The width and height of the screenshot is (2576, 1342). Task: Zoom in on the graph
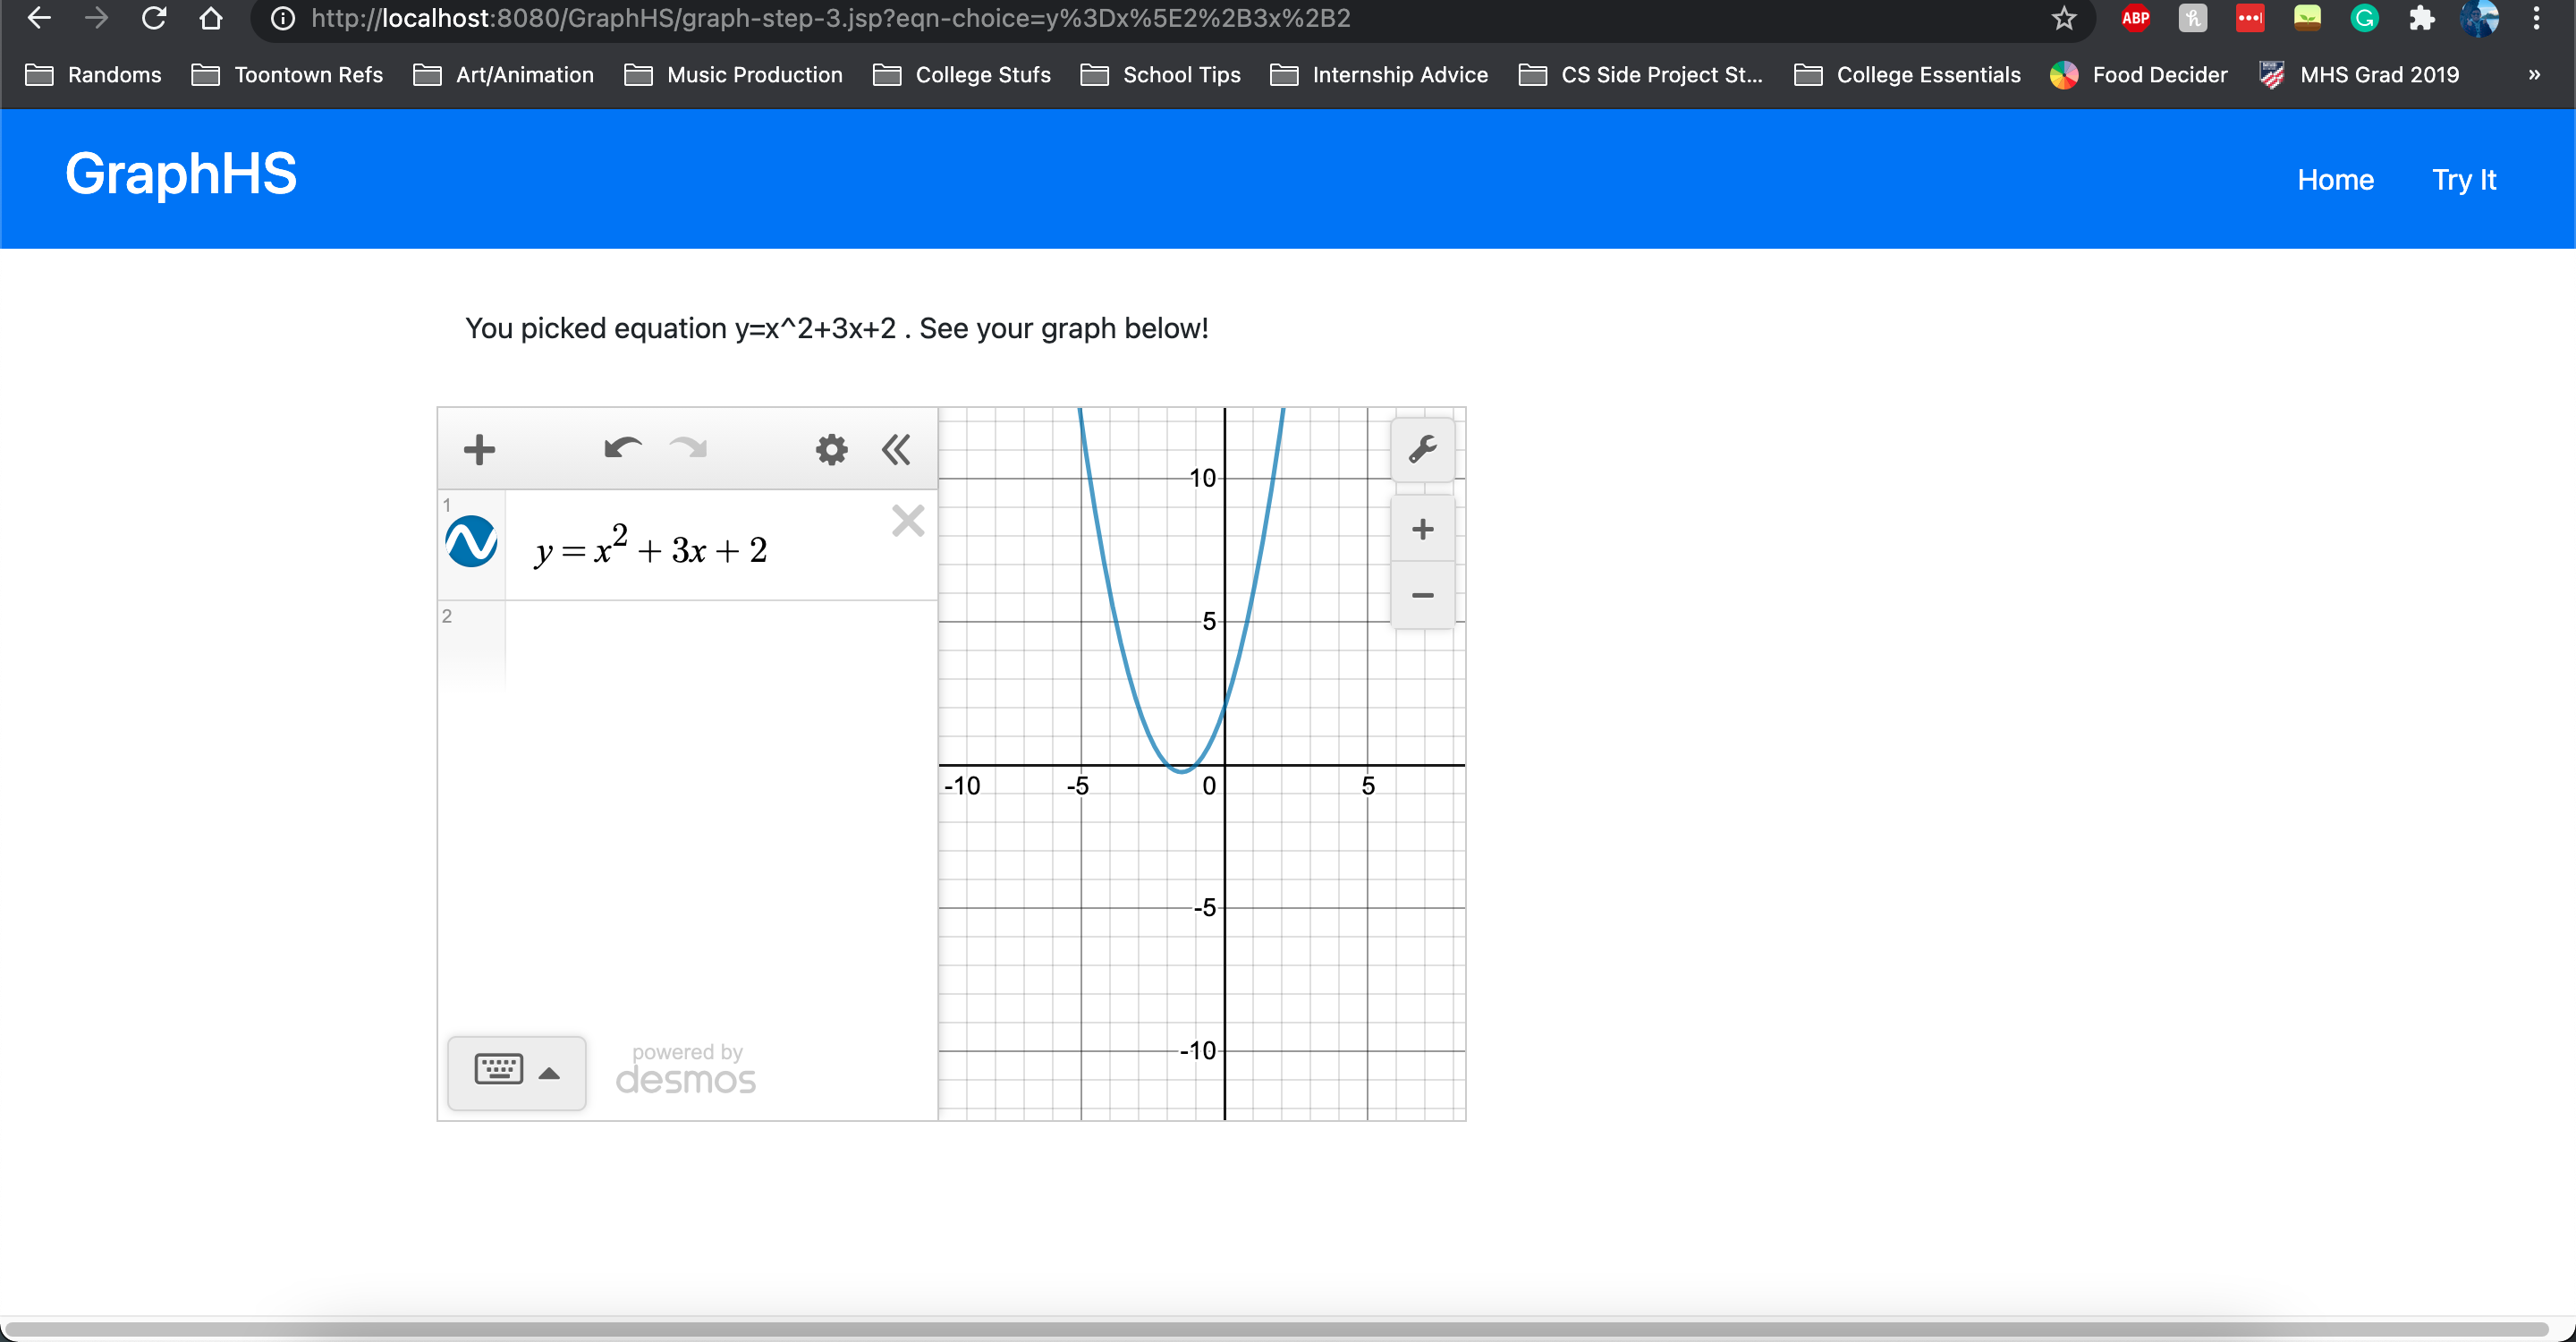pos(1422,529)
